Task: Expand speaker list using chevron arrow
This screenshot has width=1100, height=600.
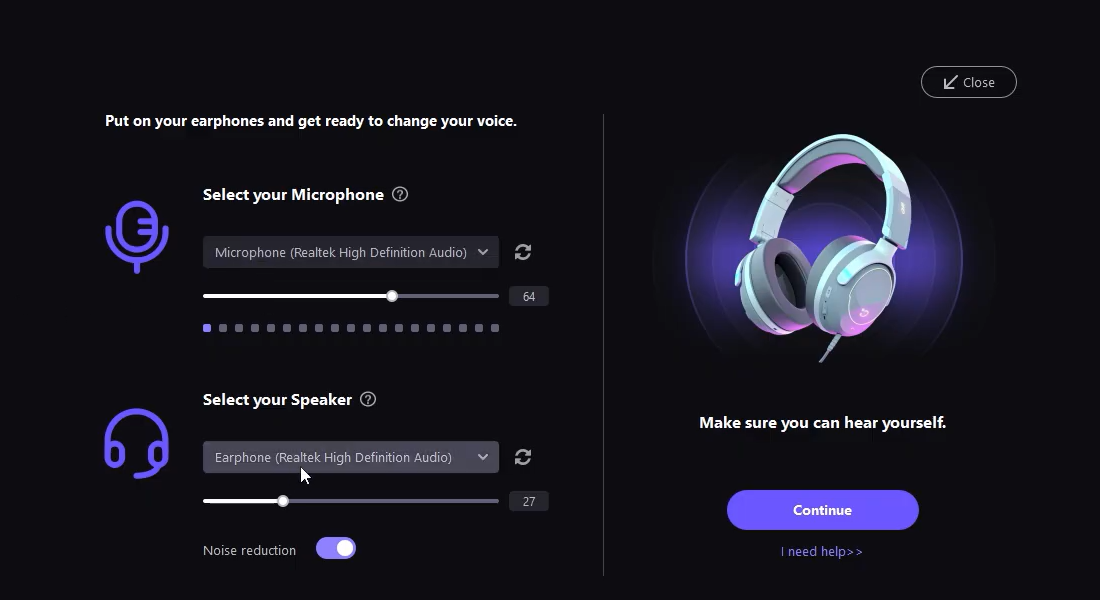Action: 483,457
